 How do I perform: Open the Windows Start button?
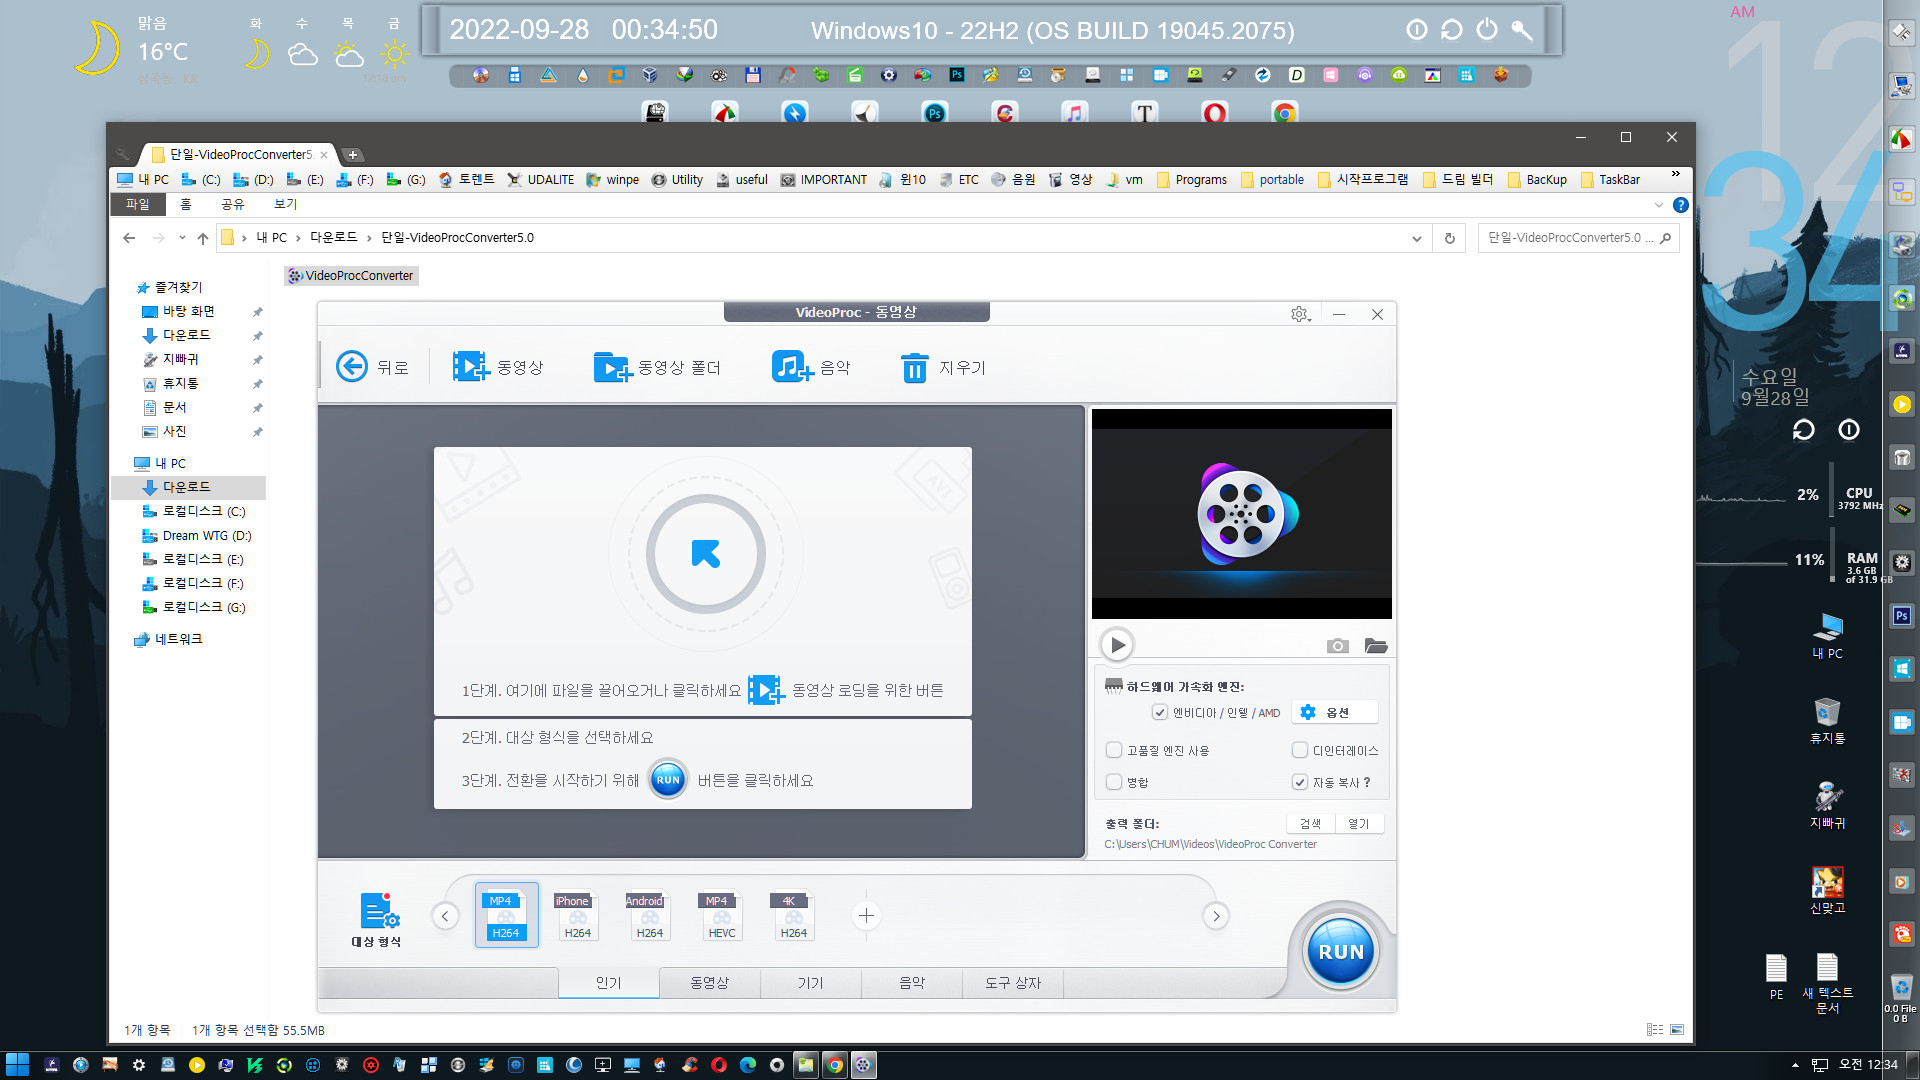click(17, 1065)
